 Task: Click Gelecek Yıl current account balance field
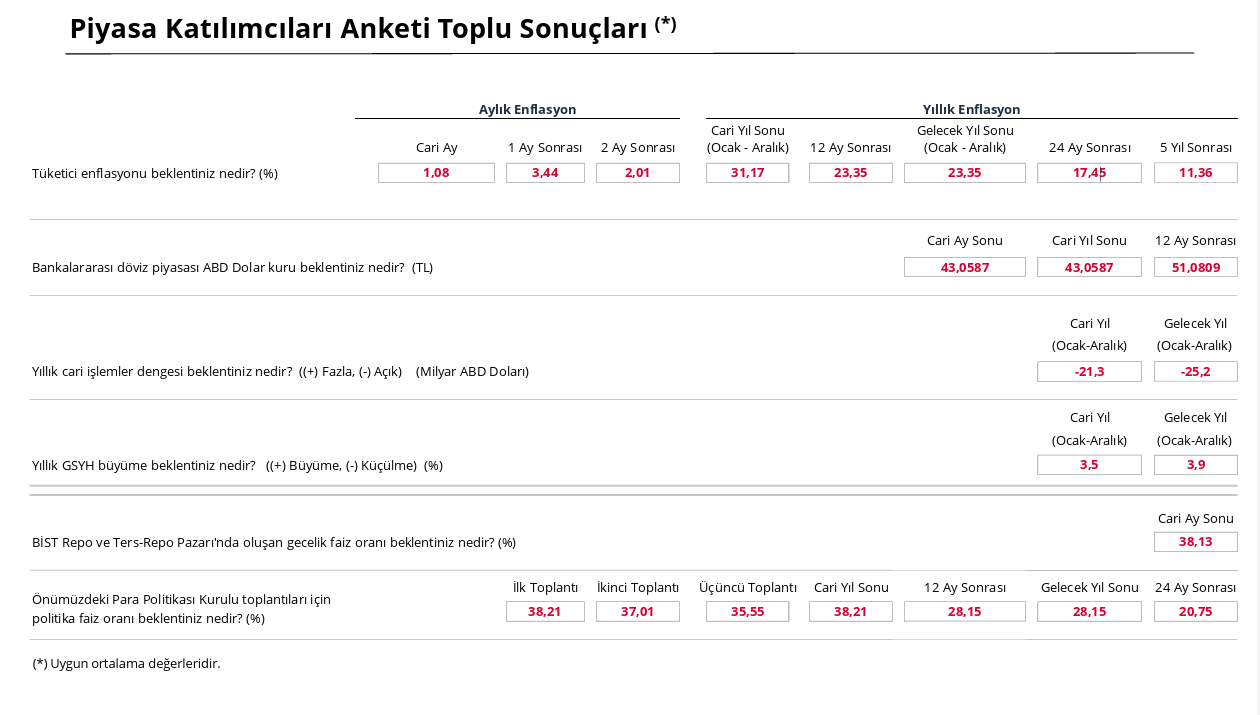coord(1195,372)
